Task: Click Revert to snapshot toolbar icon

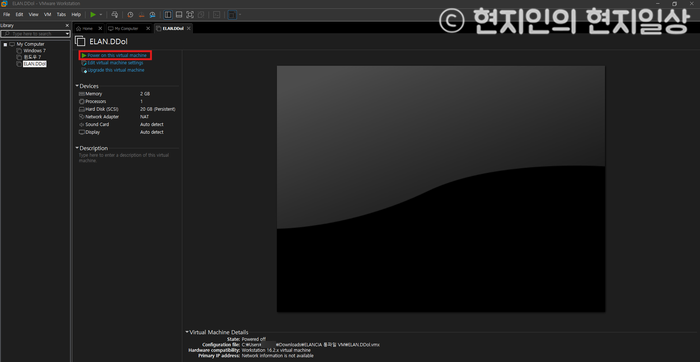Action: tap(142, 15)
